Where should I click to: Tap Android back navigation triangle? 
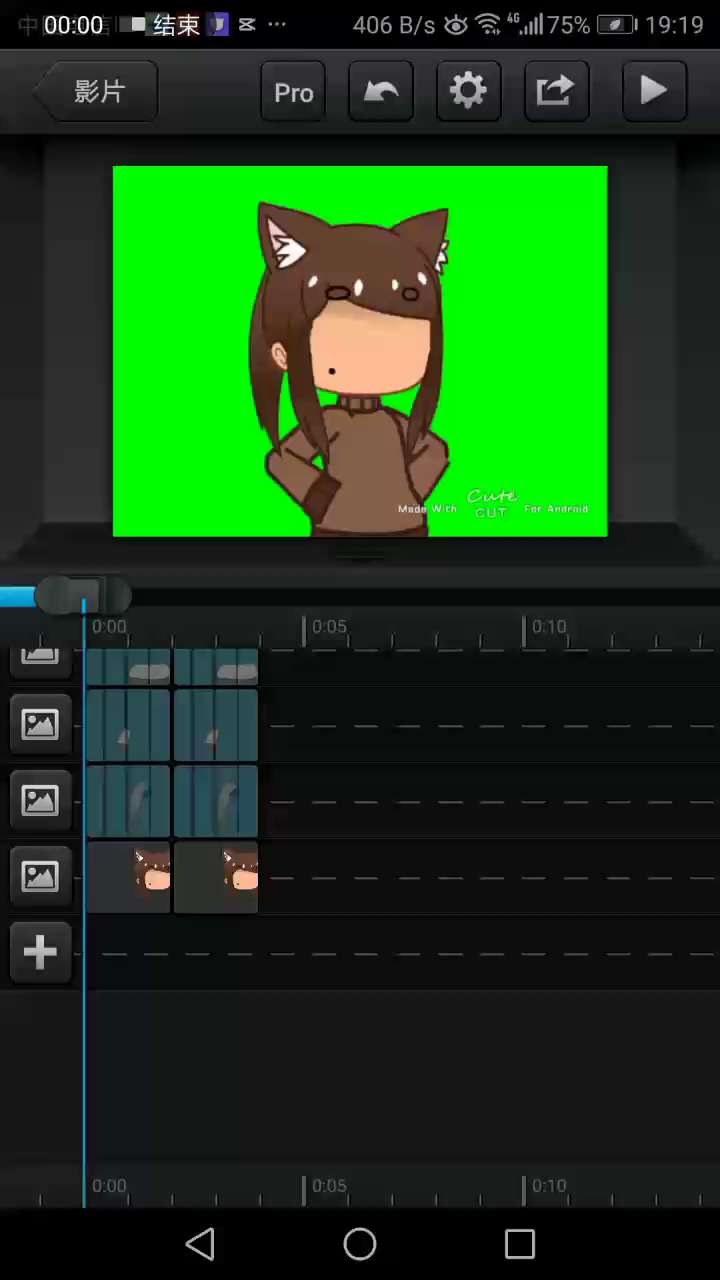(x=200, y=1244)
